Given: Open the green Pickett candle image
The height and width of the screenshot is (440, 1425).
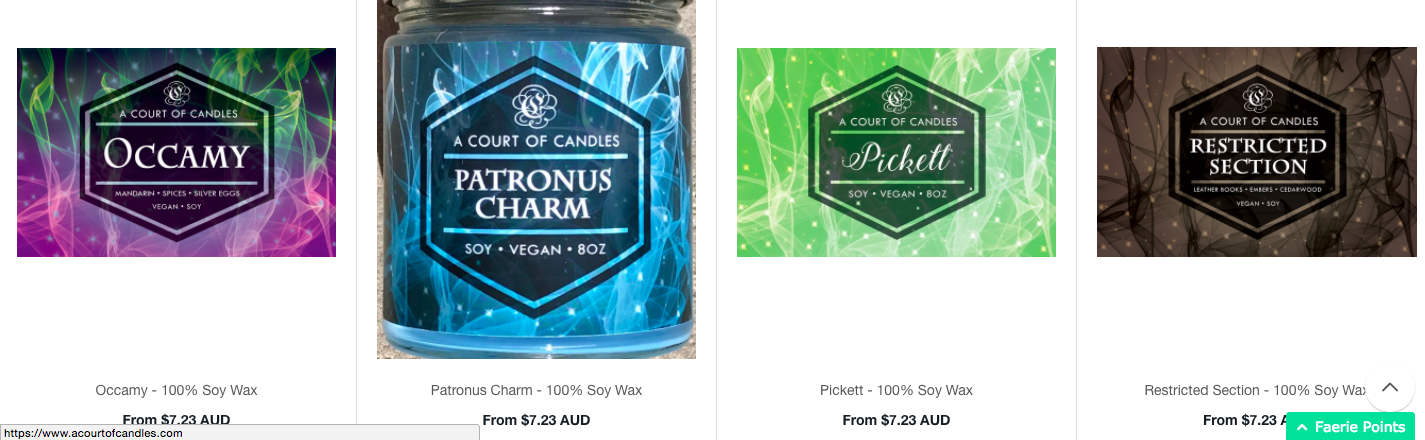Looking at the screenshot, I should (896, 152).
